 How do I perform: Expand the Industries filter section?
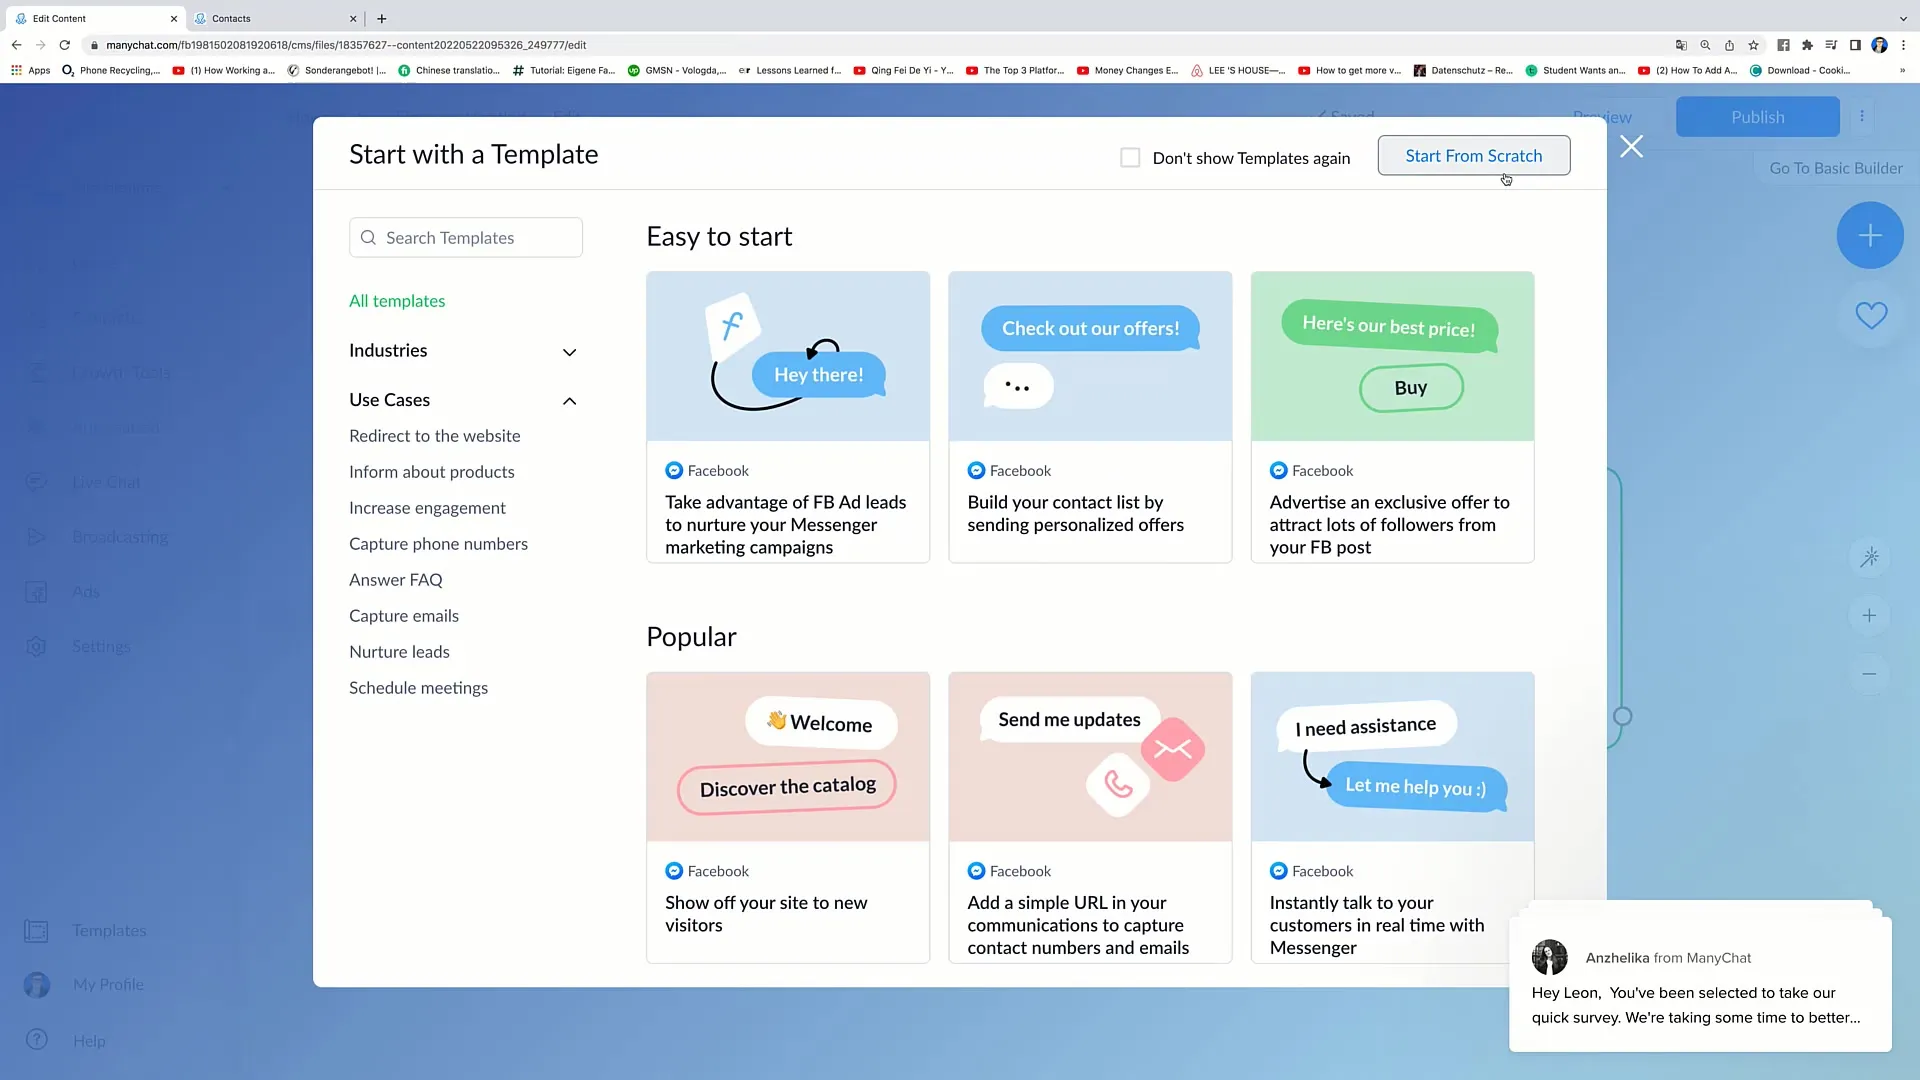click(x=463, y=349)
